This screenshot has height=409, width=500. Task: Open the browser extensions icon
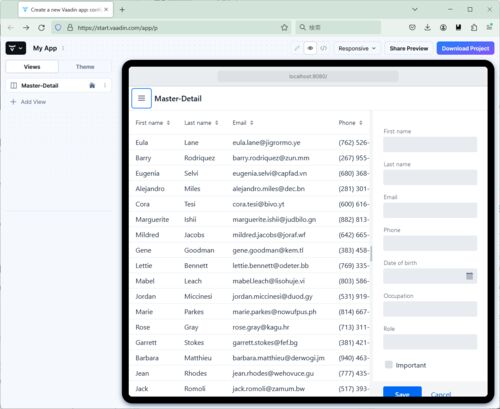click(474, 28)
